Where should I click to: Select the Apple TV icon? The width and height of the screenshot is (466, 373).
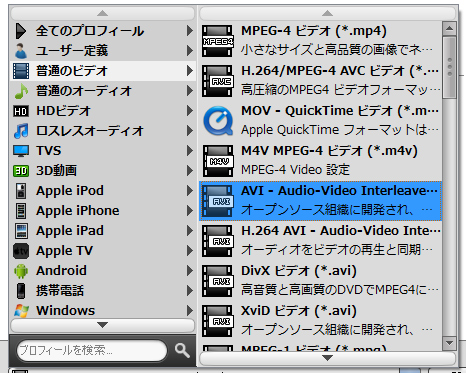21,251
